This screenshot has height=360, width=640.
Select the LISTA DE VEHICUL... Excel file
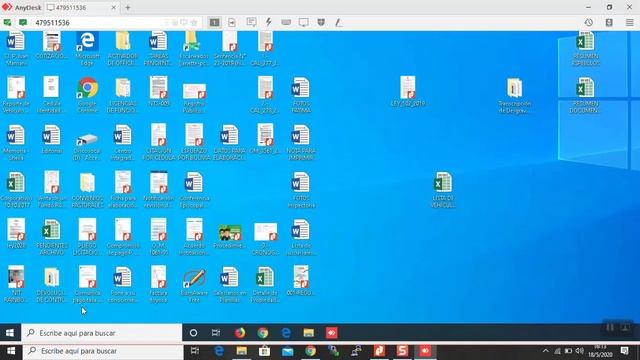[443, 189]
